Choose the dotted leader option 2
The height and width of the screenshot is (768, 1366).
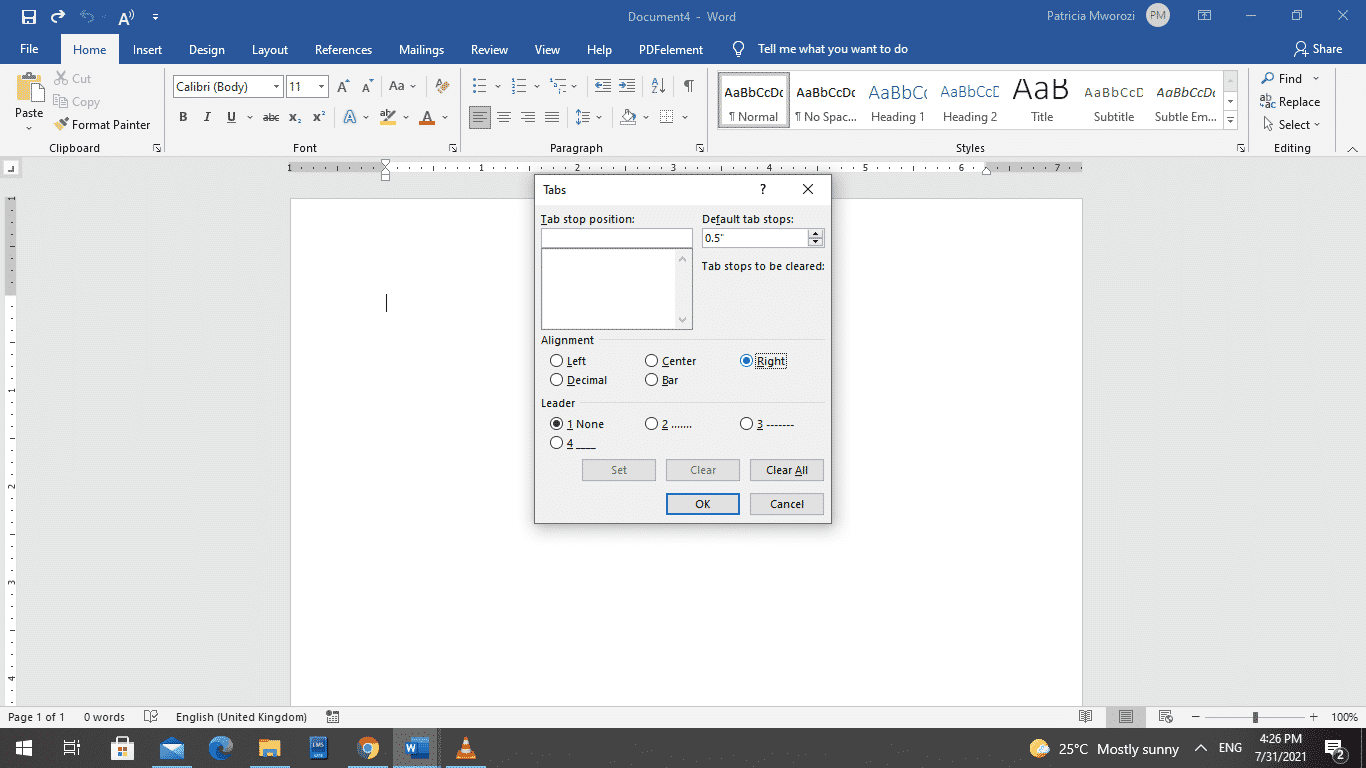pos(651,423)
